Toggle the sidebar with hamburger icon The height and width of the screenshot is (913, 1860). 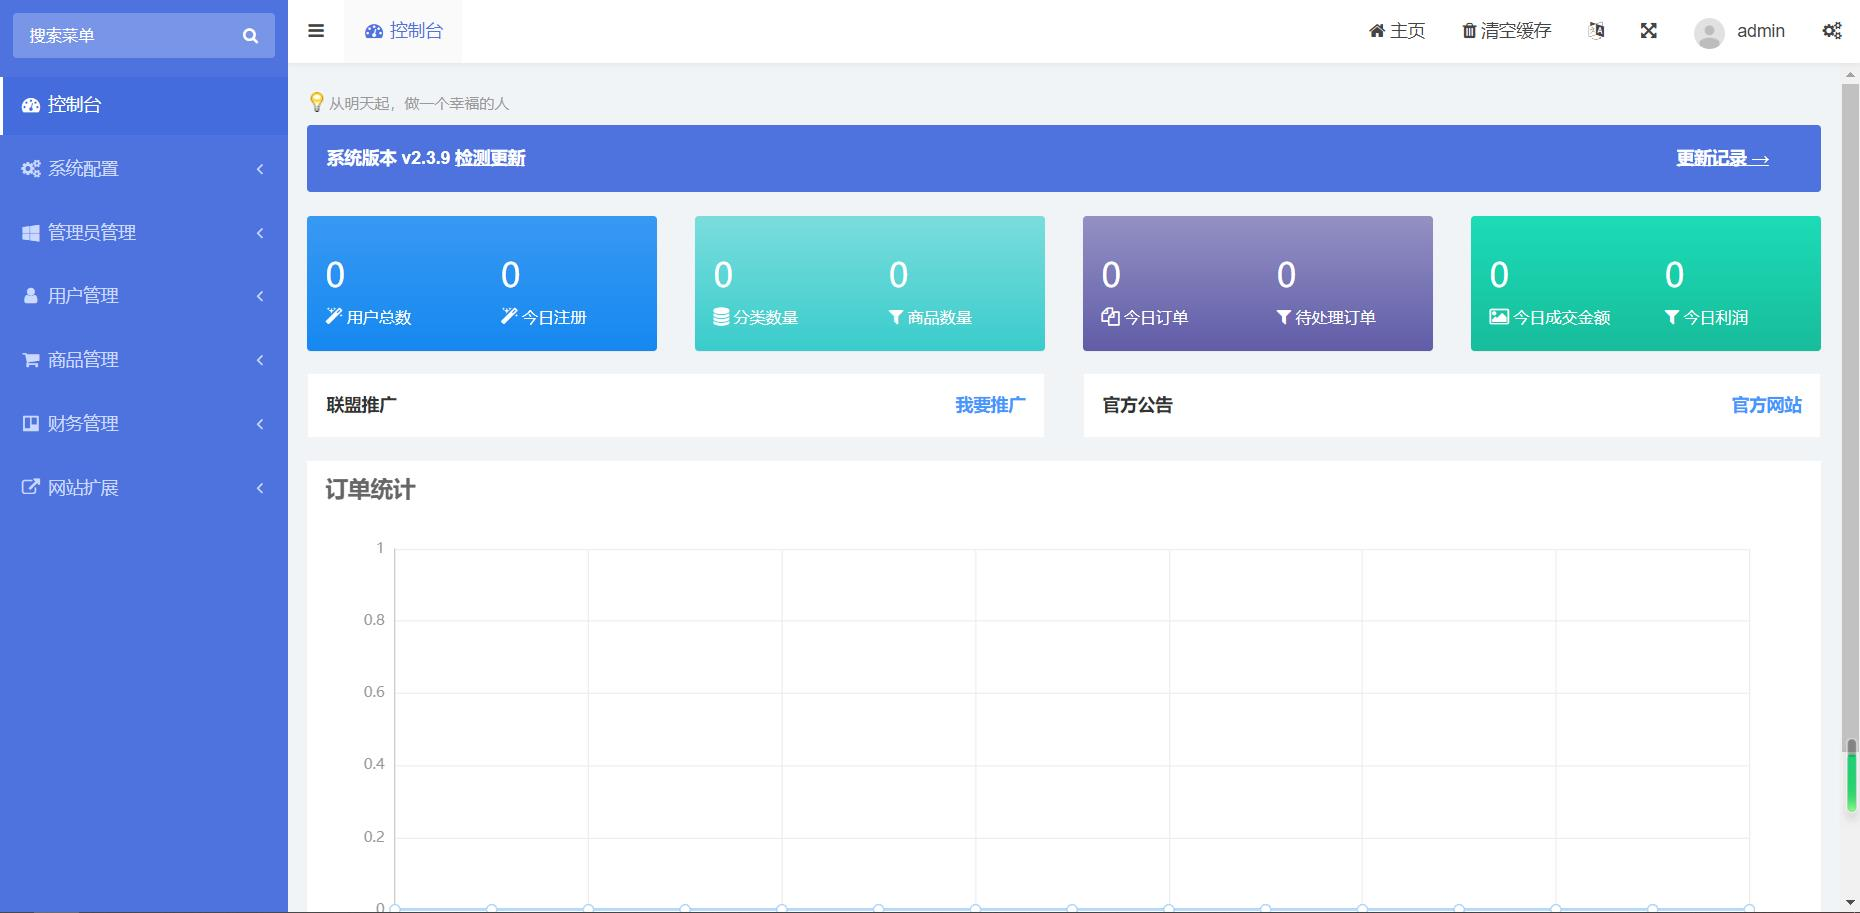(x=316, y=31)
